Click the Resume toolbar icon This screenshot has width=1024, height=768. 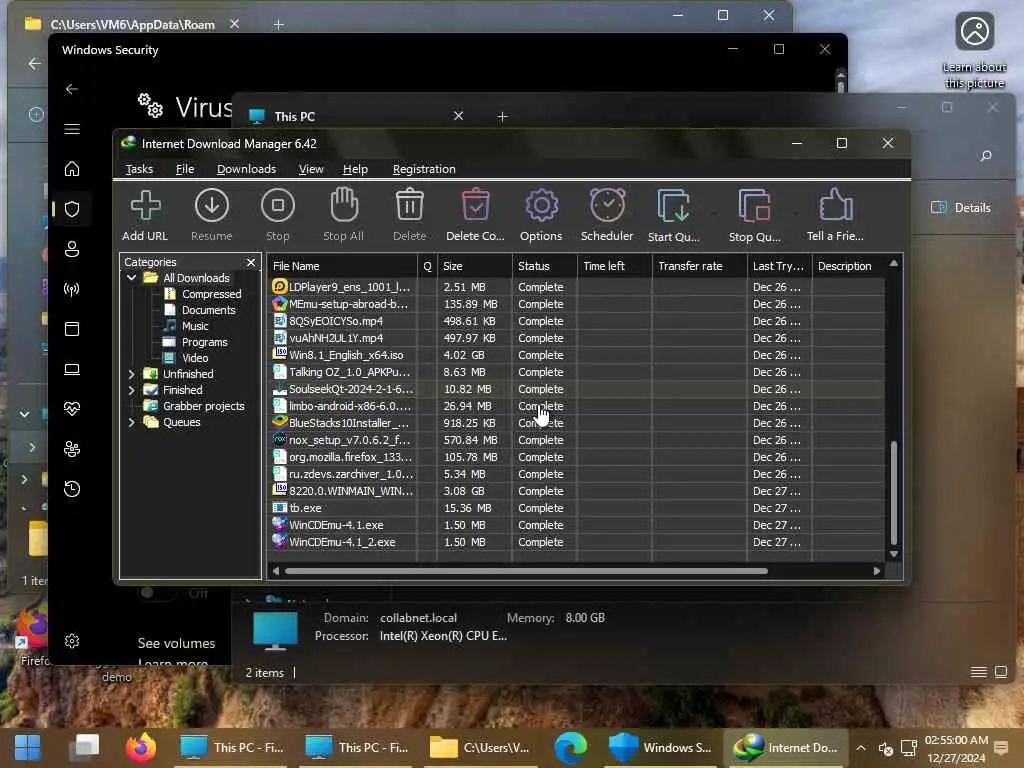pos(212,206)
